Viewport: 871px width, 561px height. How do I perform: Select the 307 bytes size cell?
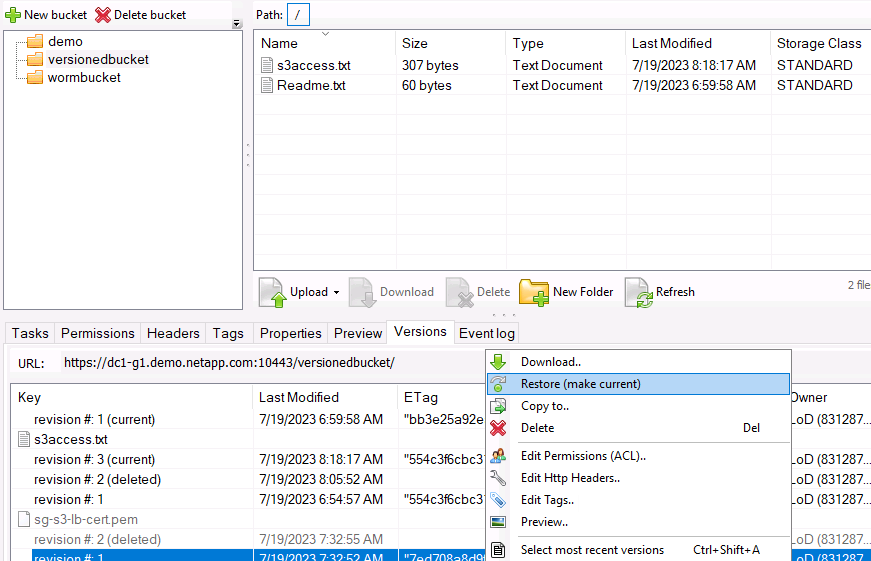tap(430, 66)
